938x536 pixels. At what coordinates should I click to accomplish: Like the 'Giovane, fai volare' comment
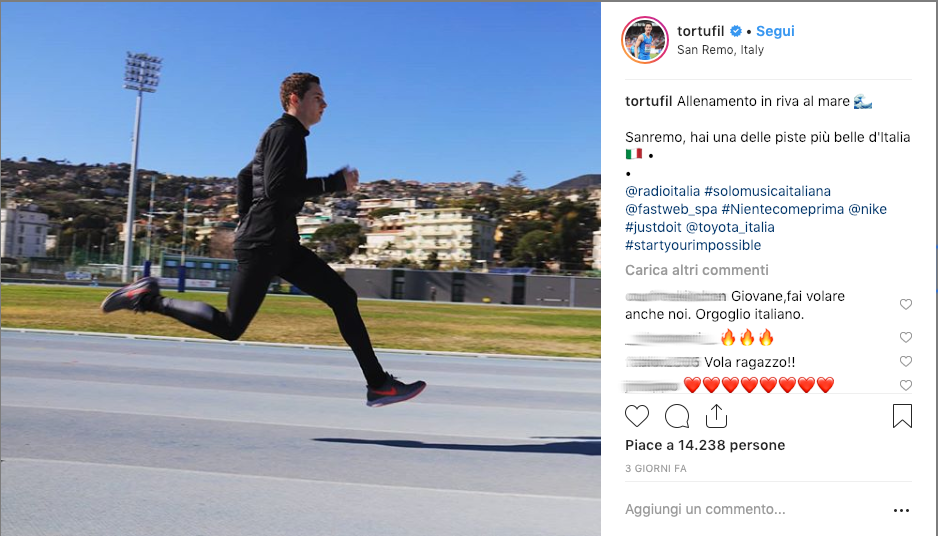pos(906,304)
